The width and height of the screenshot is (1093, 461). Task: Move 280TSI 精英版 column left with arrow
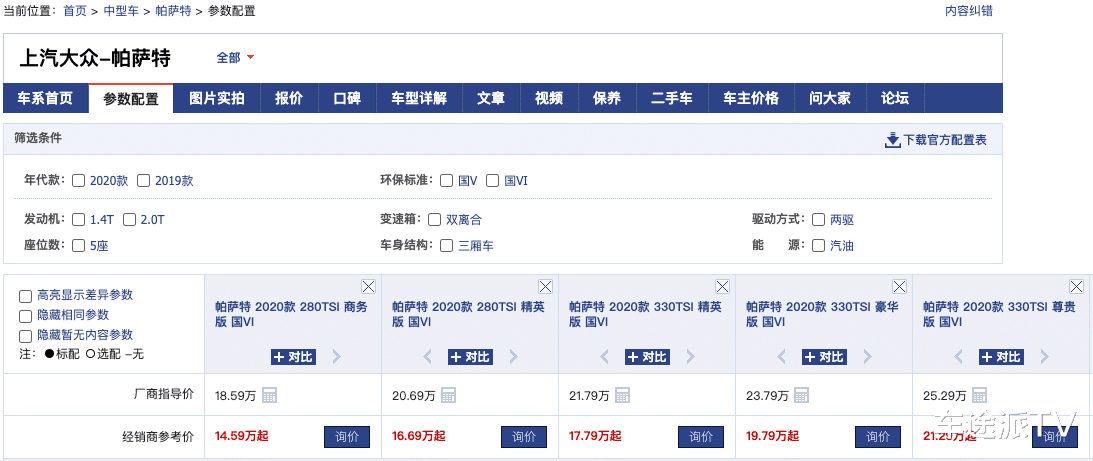pyautogui.click(x=427, y=357)
